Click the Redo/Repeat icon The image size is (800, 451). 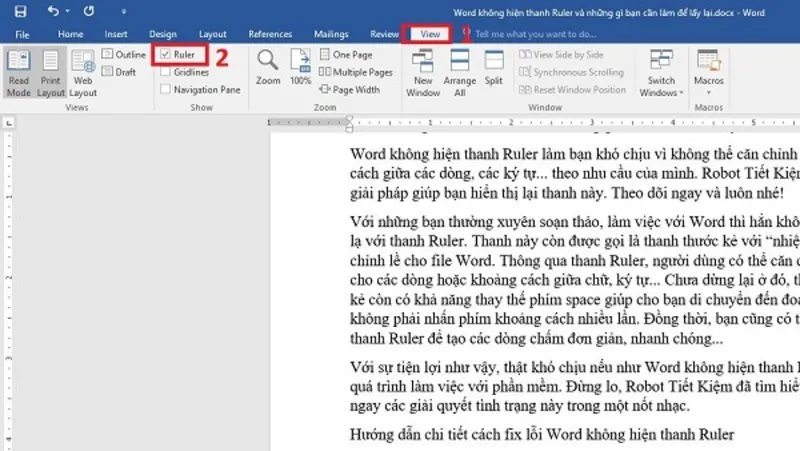(x=89, y=11)
